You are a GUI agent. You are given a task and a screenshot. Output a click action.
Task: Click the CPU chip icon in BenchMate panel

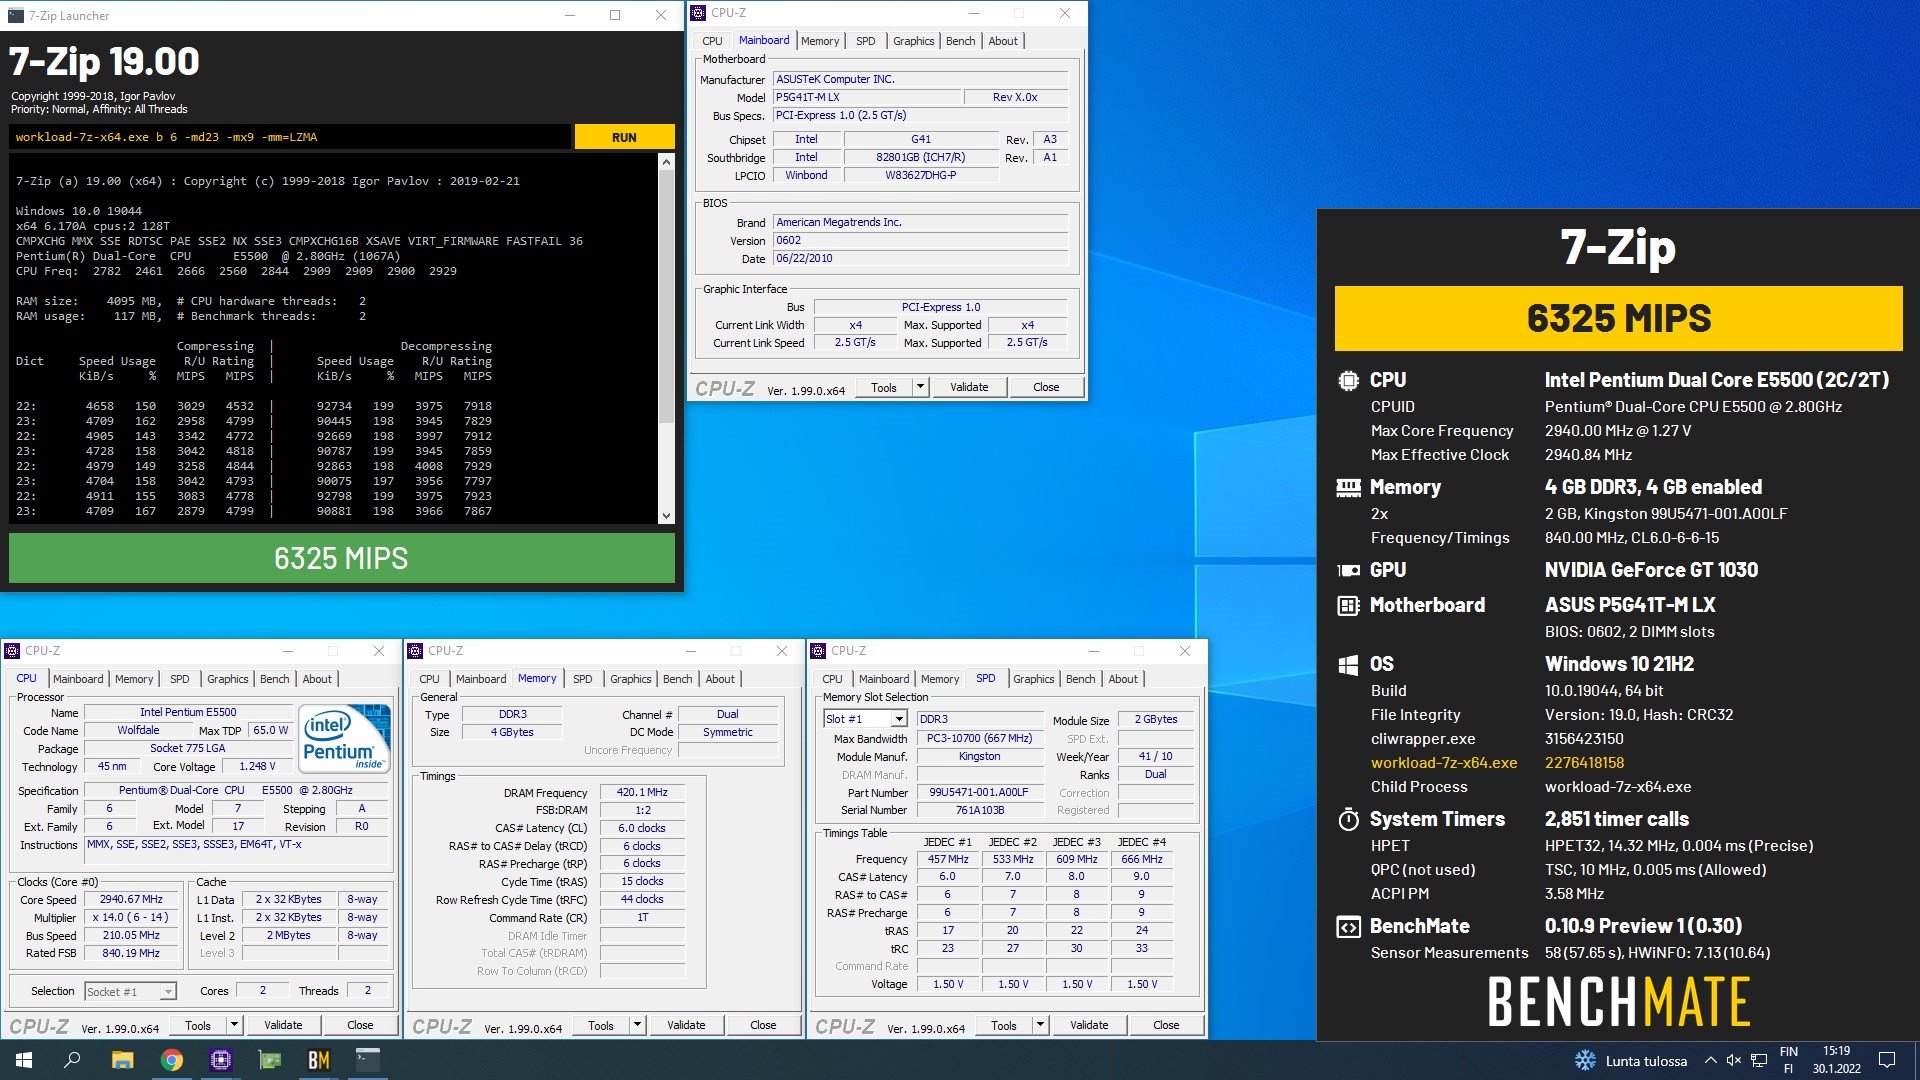(x=1348, y=381)
